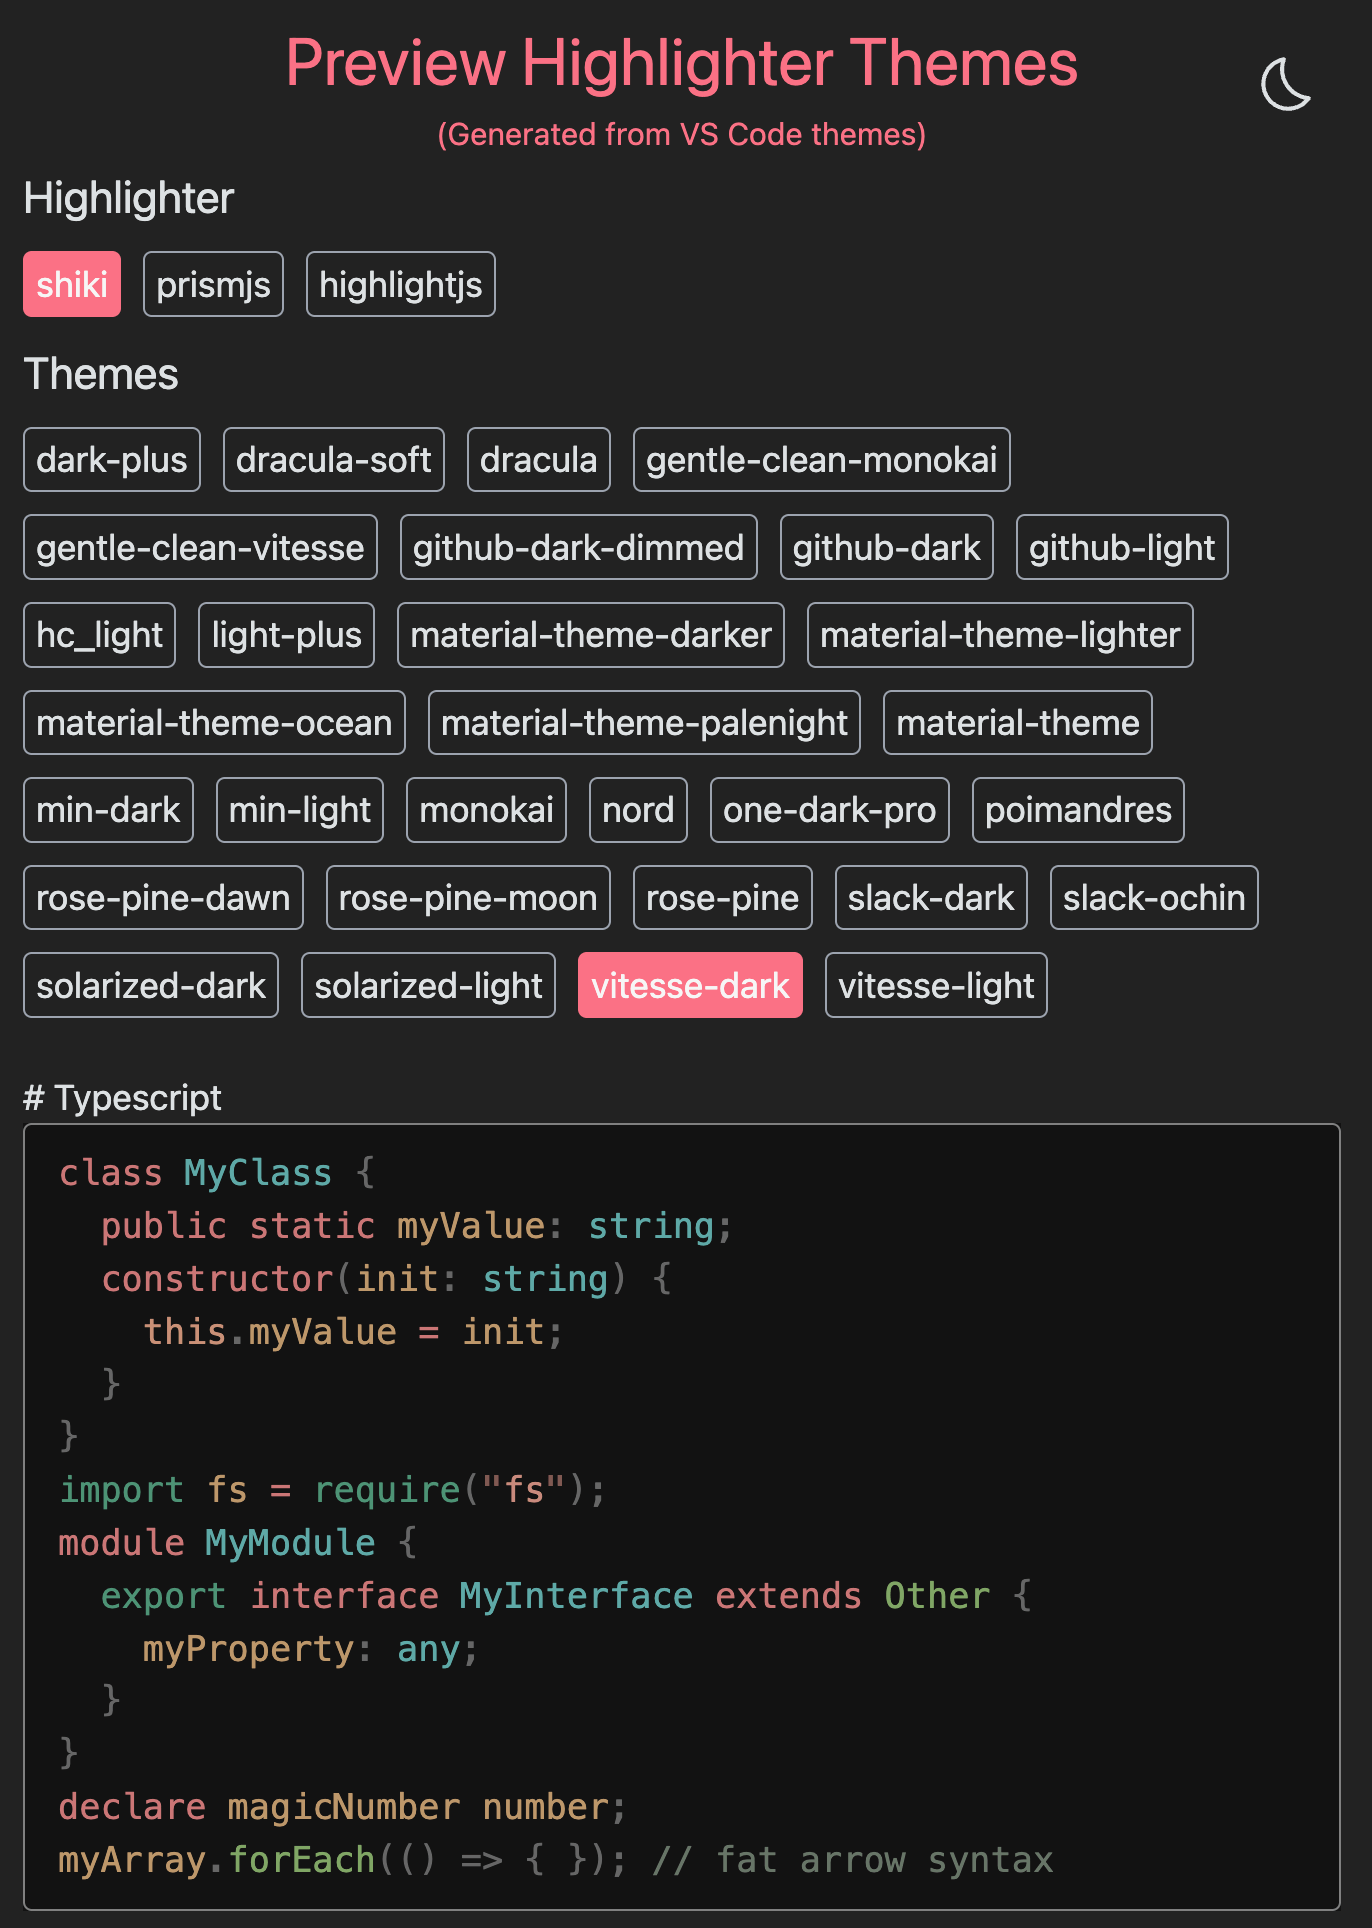Select github-dark-dimmed theme
Viewport: 1372px width, 1928px height.
[x=579, y=547]
